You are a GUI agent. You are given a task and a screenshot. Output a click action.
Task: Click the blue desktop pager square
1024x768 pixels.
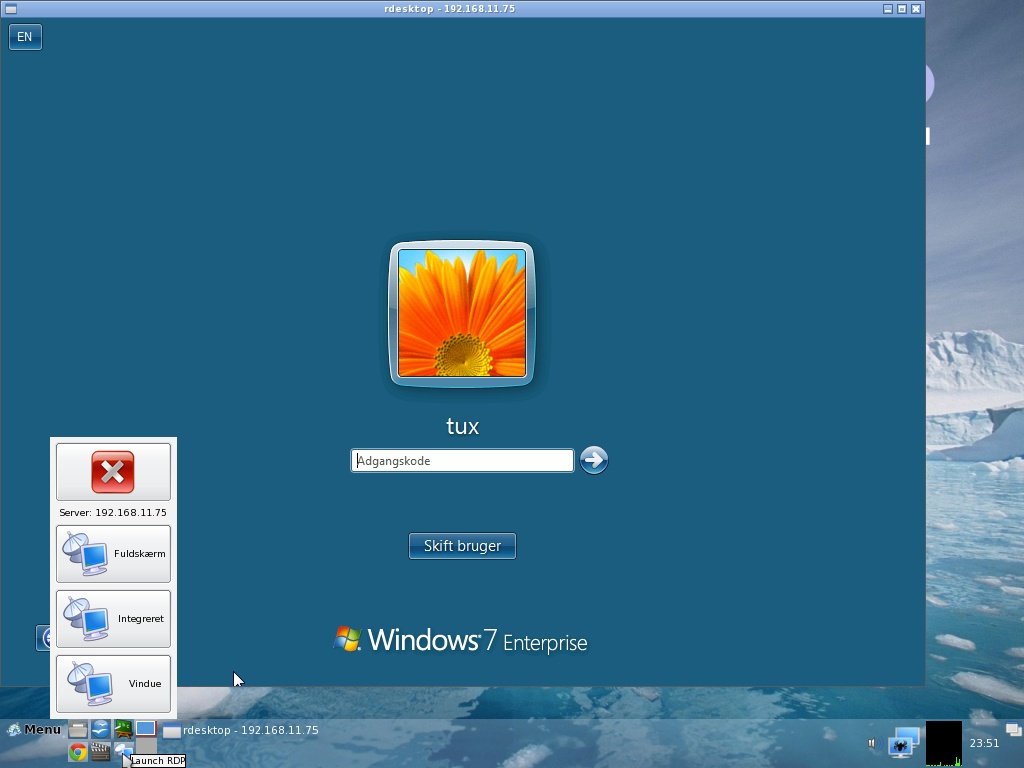pyautogui.click(x=146, y=728)
